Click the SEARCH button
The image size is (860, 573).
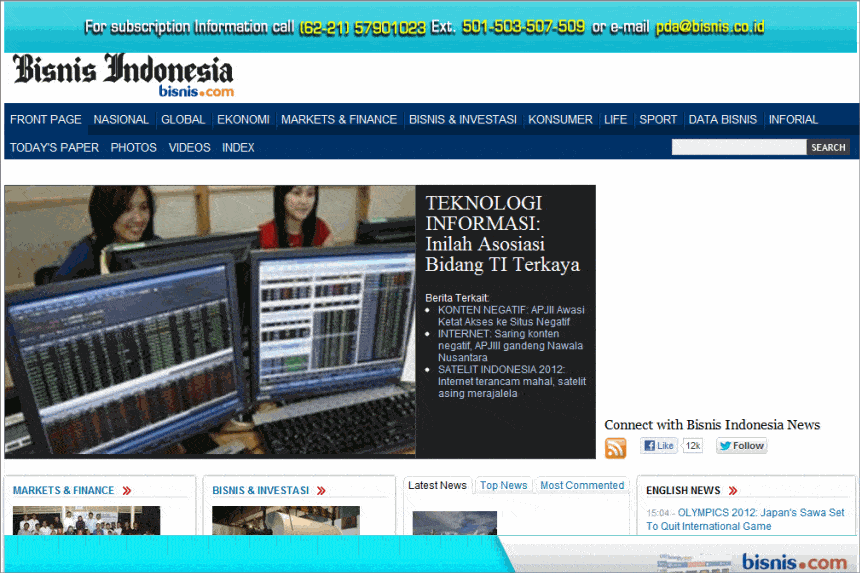[x=828, y=147]
